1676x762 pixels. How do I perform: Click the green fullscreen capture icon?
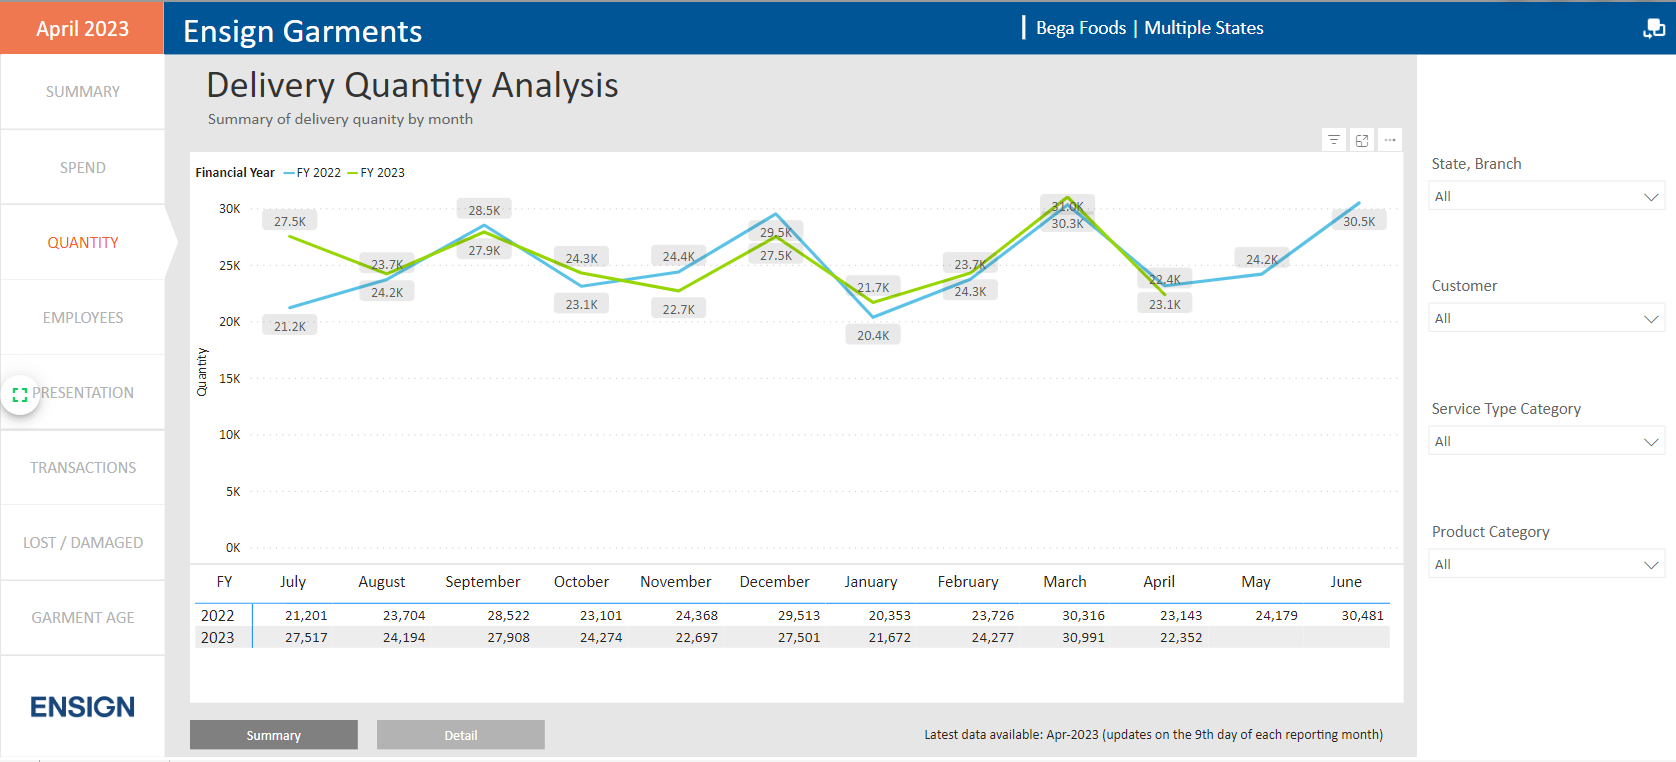click(20, 395)
